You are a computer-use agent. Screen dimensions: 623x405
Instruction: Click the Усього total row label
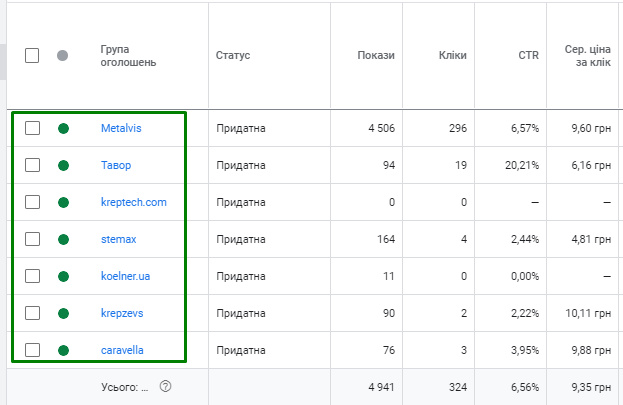(x=124, y=387)
